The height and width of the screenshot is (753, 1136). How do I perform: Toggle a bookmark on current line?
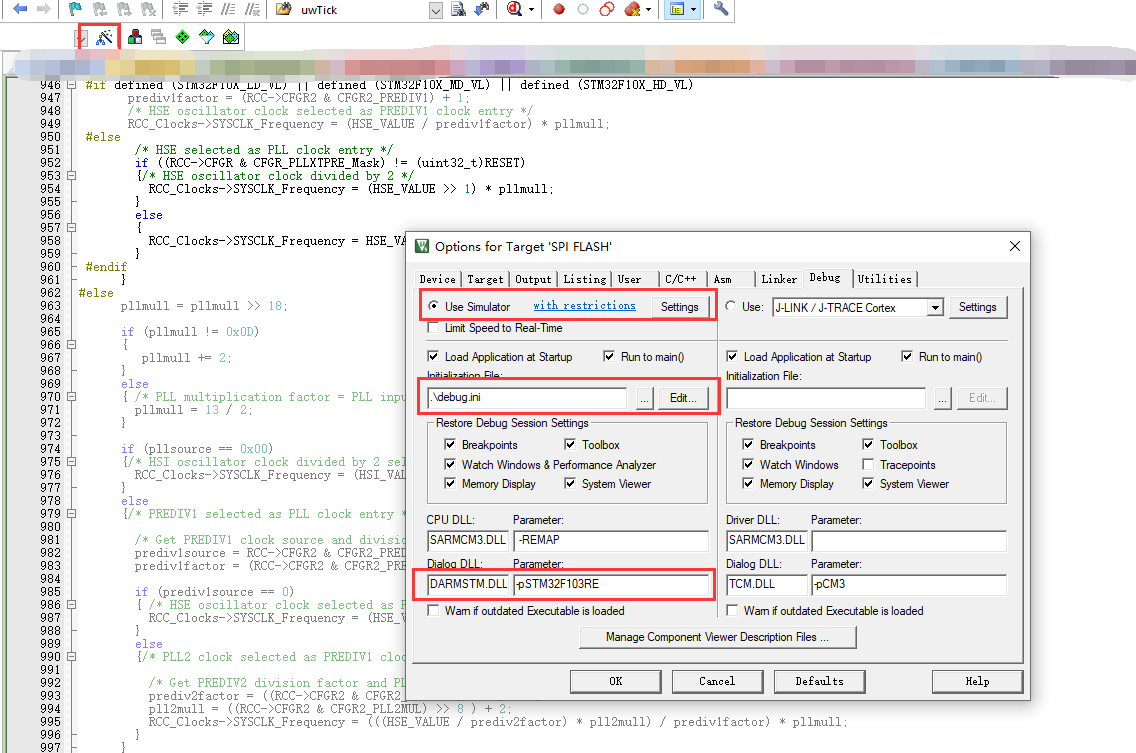pos(75,9)
